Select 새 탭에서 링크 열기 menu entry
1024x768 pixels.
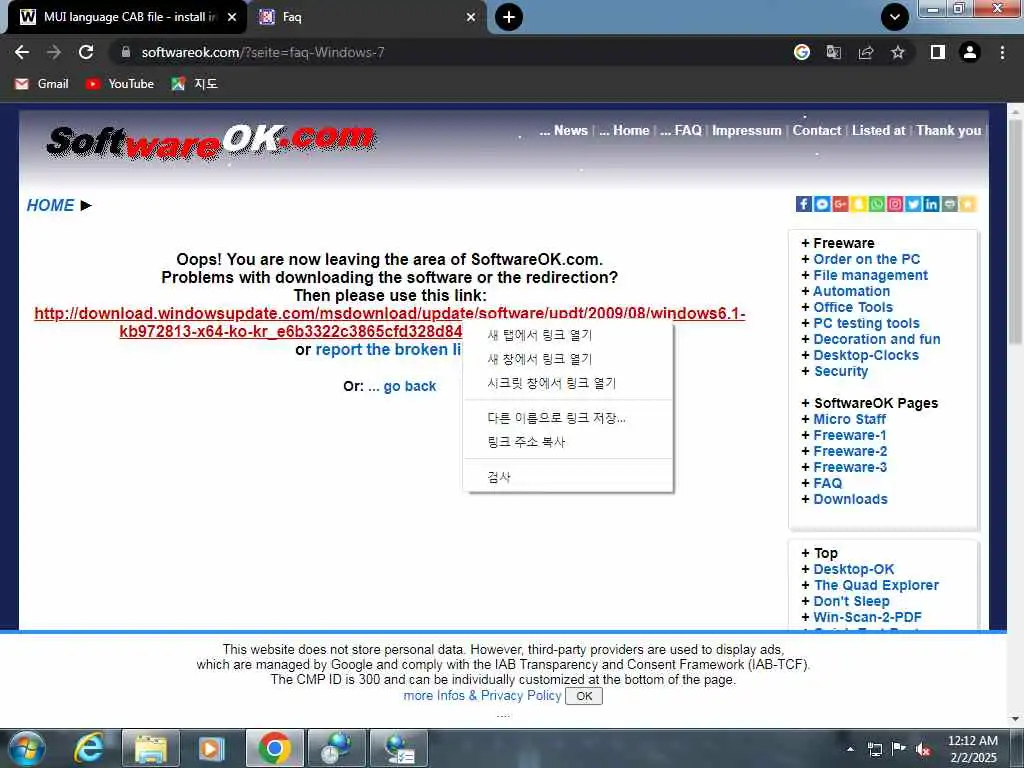coord(568,335)
